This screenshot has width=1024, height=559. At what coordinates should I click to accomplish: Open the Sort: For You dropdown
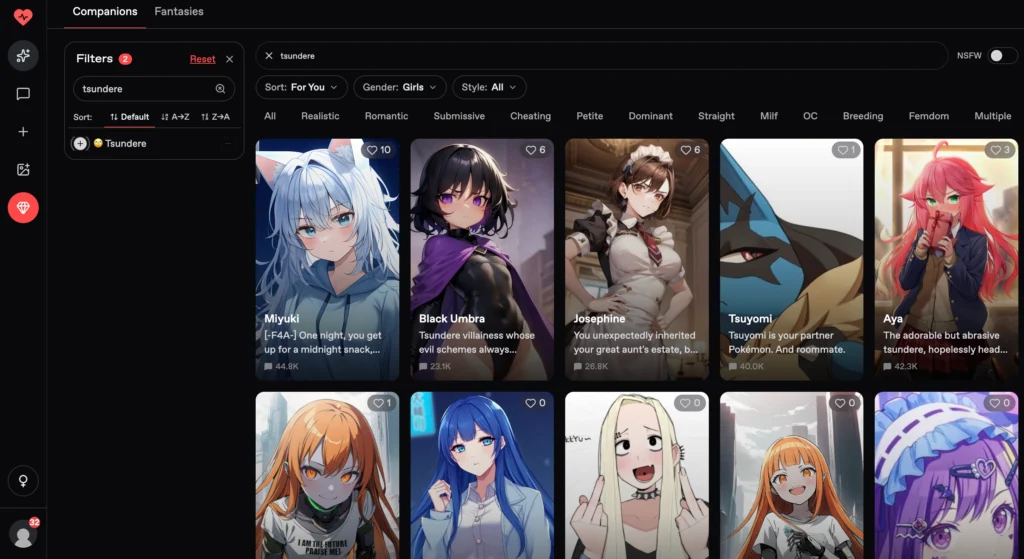[x=301, y=88]
